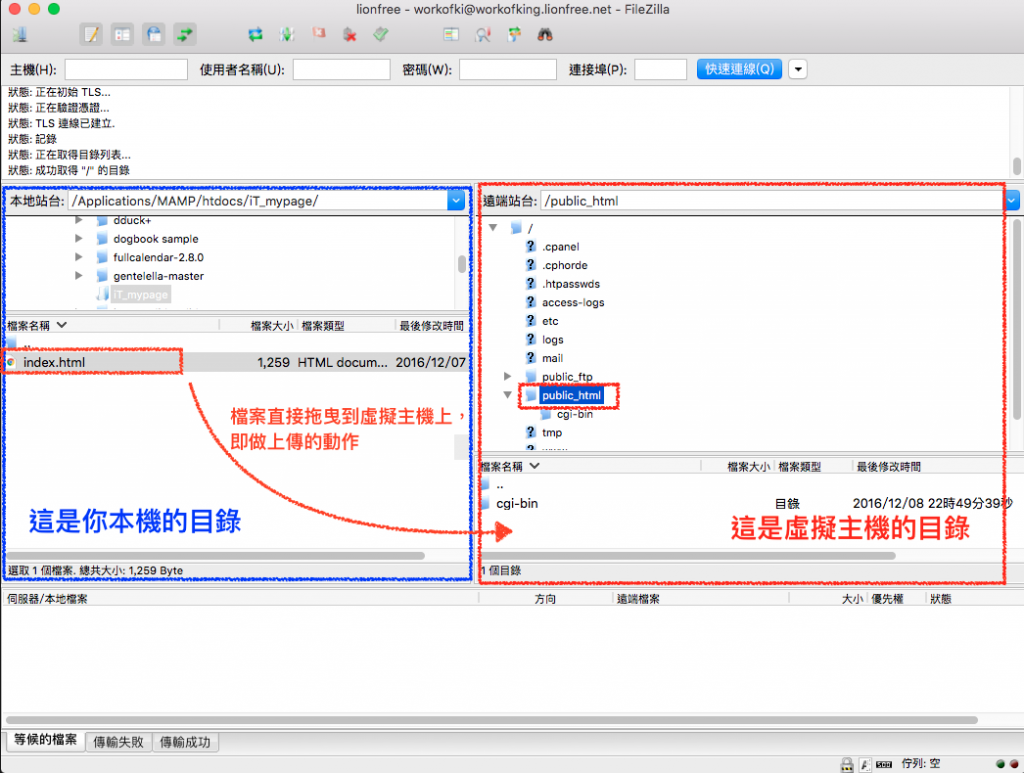
Task: Focus the 使用者名稱 username field
Action: point(342,69)
